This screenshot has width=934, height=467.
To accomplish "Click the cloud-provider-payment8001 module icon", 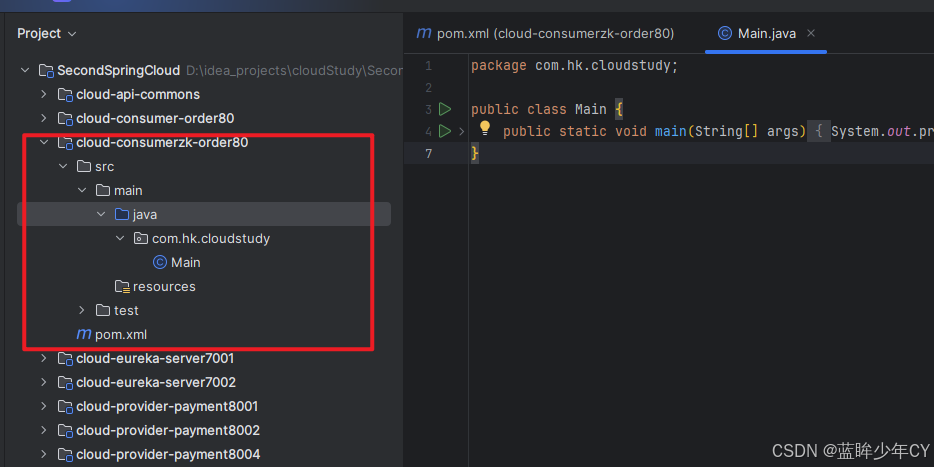I will click(65, 407).
